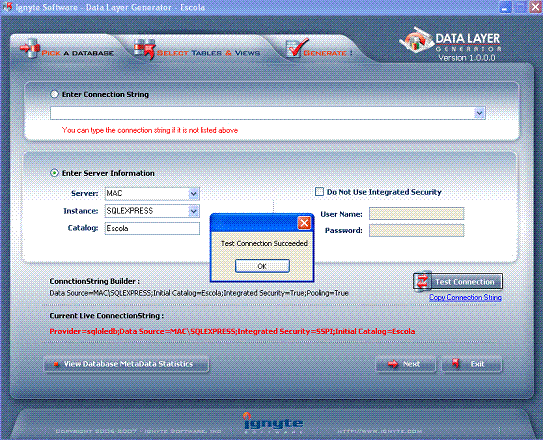Expand the connection string dropdown arrow
Viewport: 543px width, 440px height.
479,113
